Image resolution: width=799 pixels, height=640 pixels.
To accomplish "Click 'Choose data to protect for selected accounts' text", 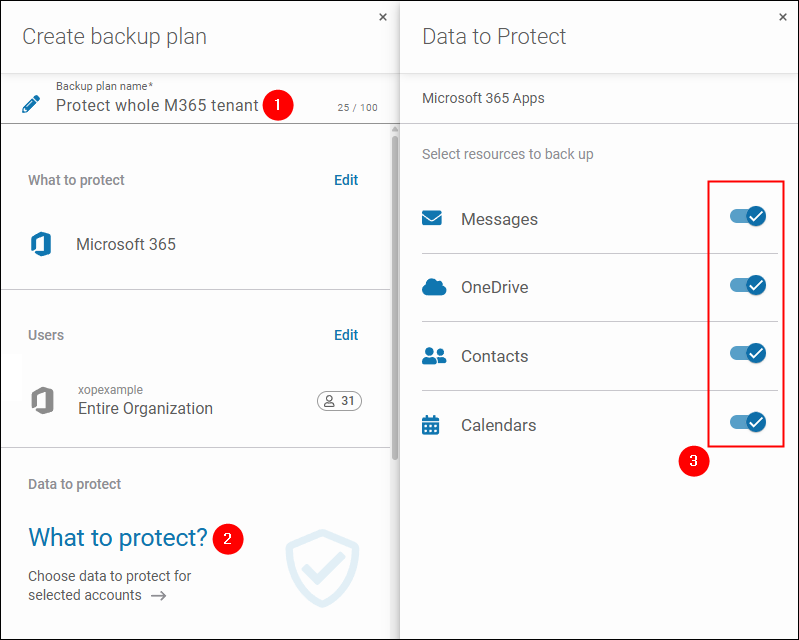I will [110, 585].
